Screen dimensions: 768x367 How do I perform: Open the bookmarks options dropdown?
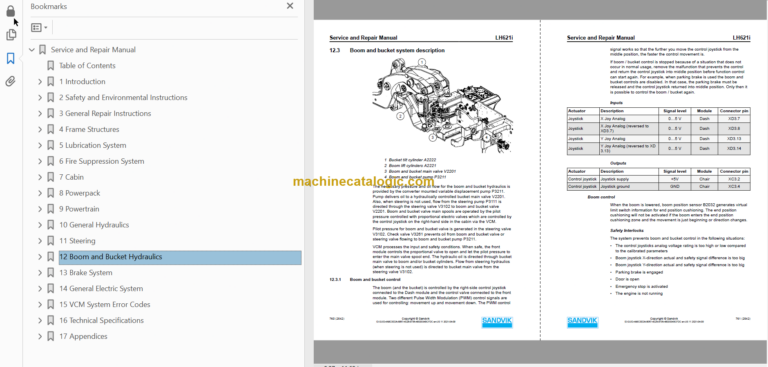coord(39,27)
